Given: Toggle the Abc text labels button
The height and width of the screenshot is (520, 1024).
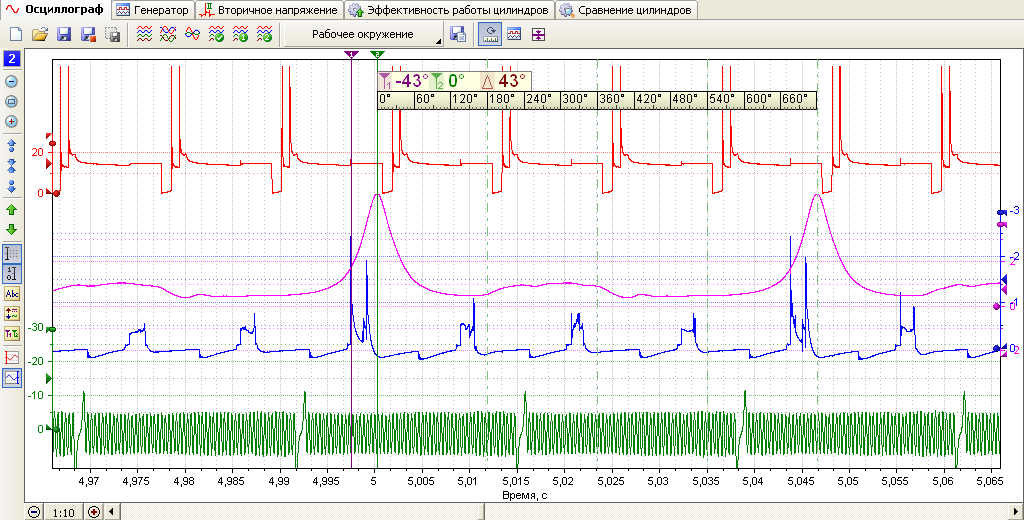Looking at the screenshot, I should pos(12,294).
